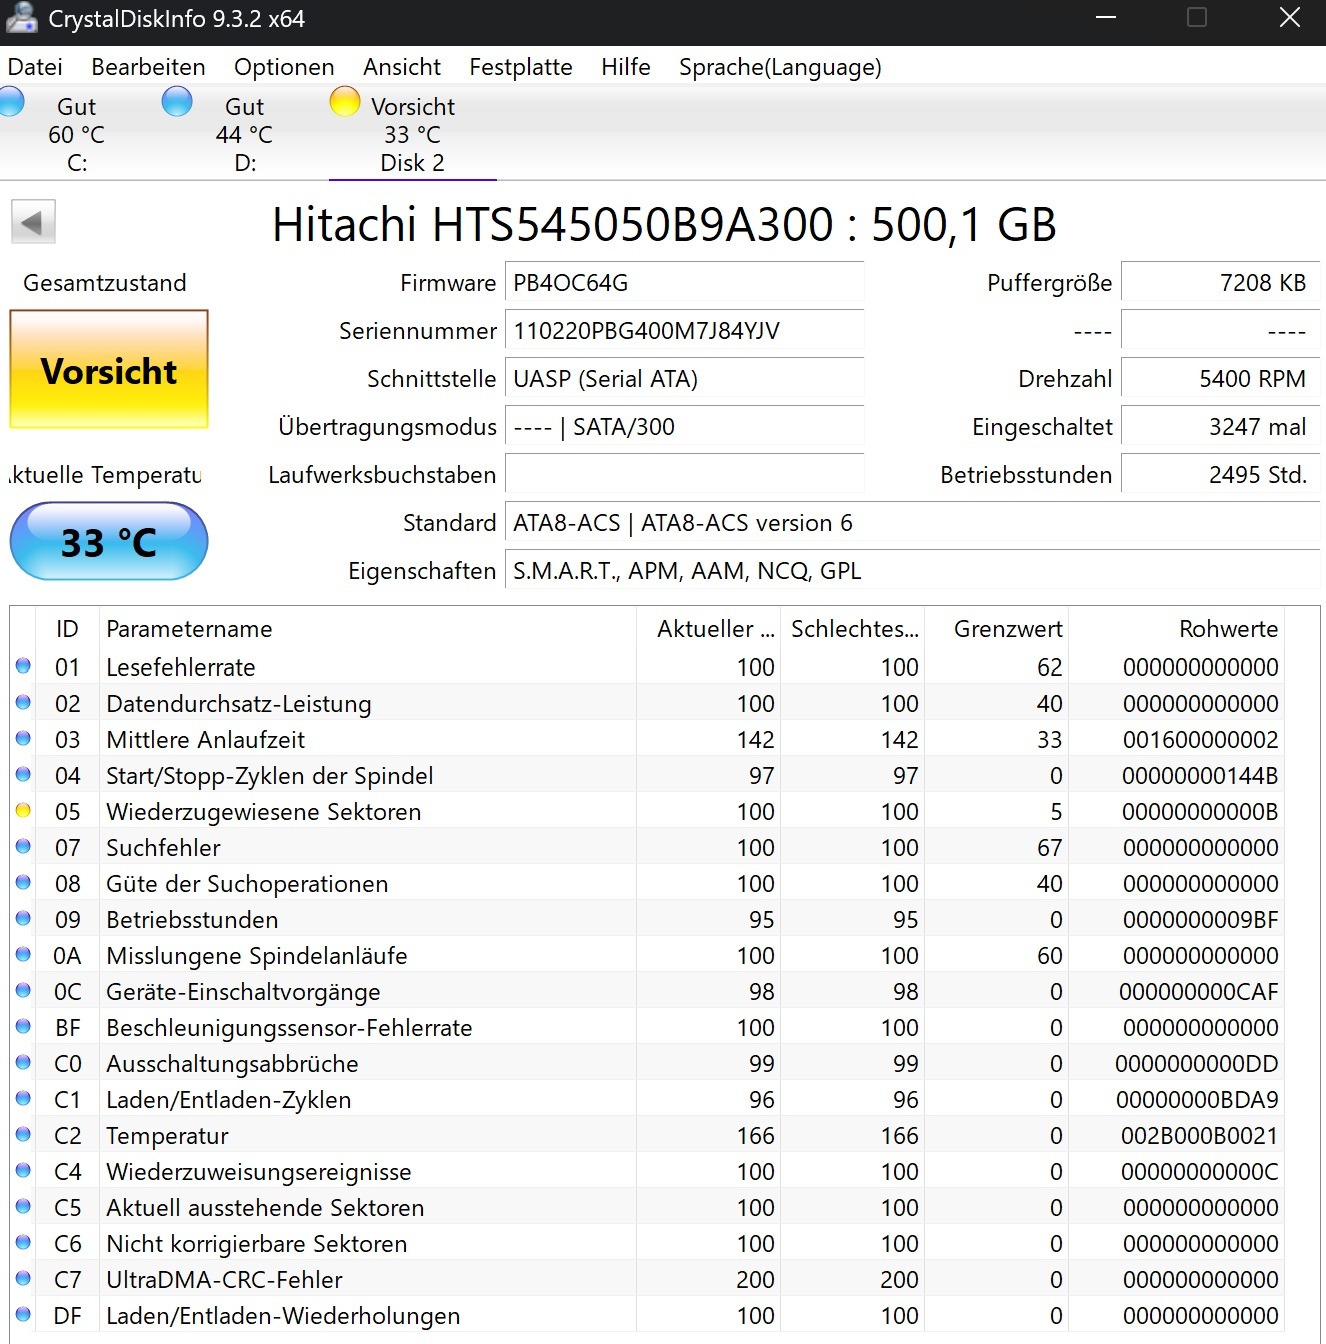Screen dimensions: 1326x1344
Task: Click the Standard field ATA8-ACS
Action: [912, 523]
